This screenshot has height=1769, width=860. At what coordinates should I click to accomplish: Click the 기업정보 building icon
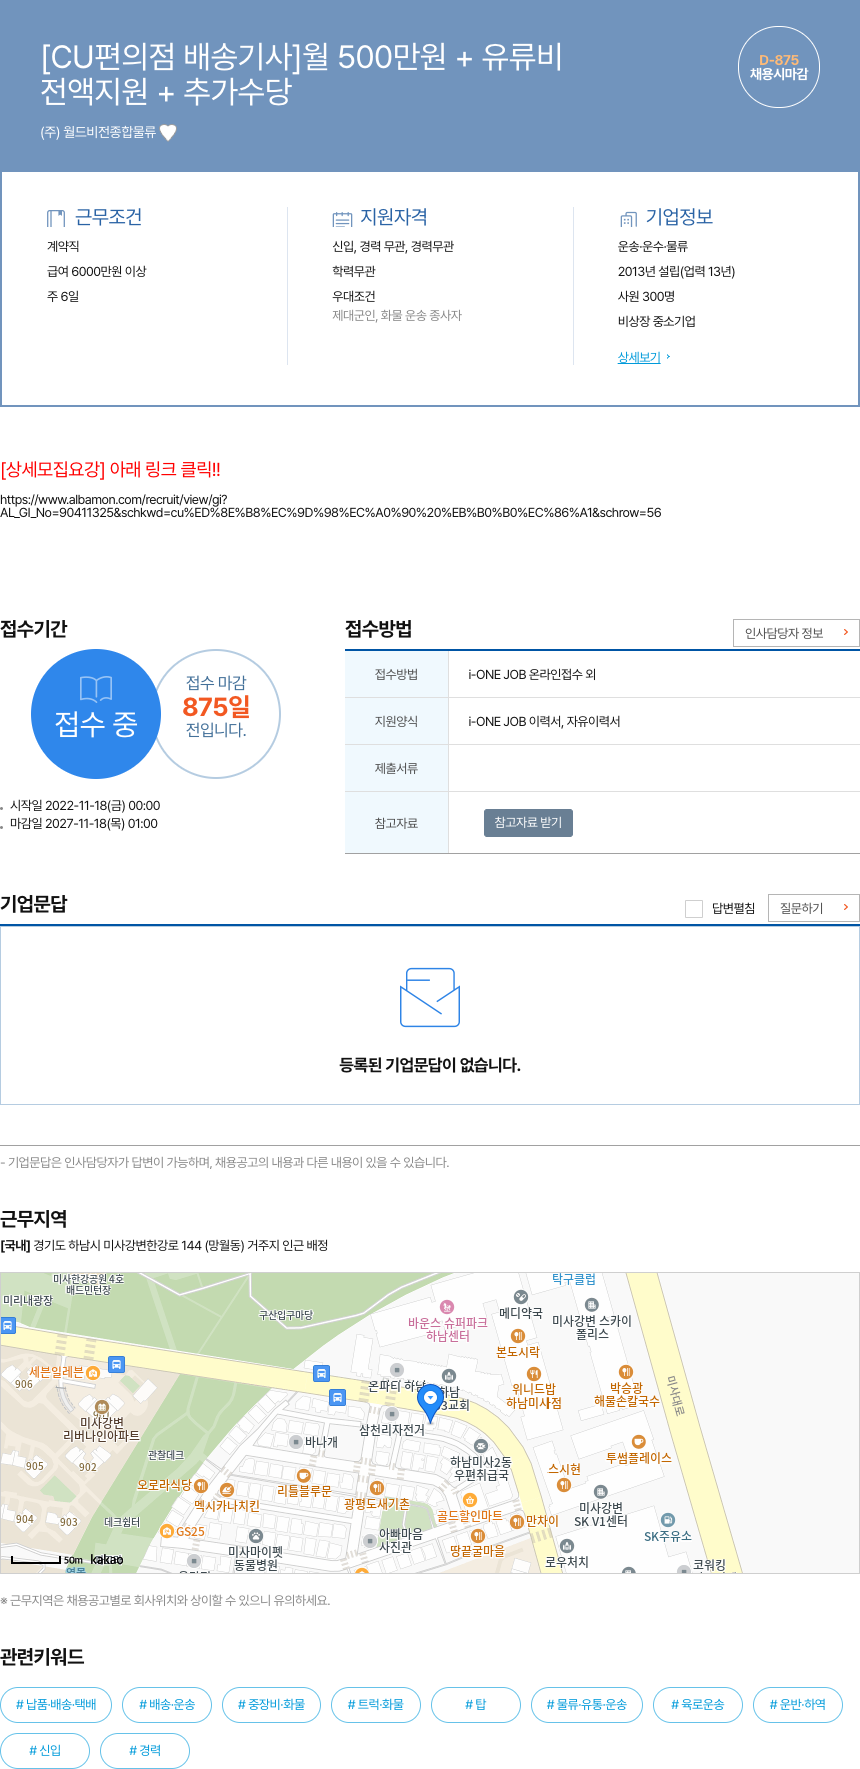point(628,218)
